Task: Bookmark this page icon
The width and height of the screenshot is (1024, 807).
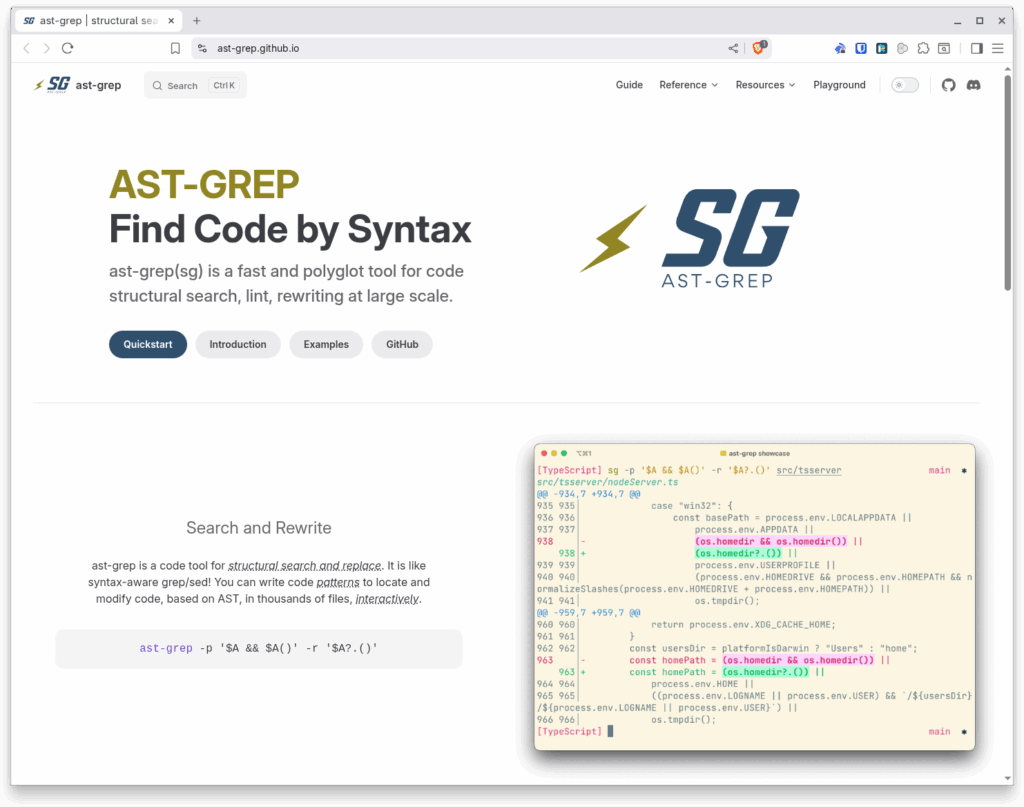Action: tap(175, 48)
